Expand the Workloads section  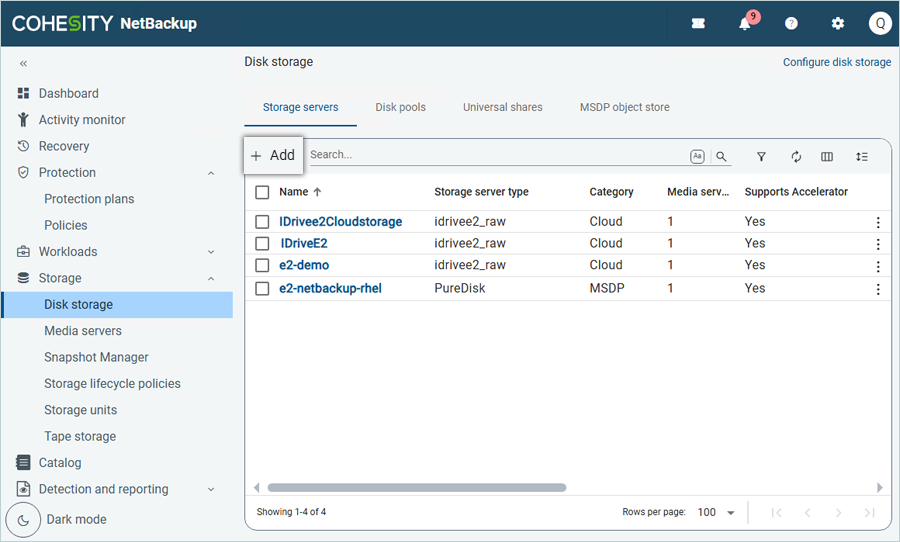click(x=211, y=252)
